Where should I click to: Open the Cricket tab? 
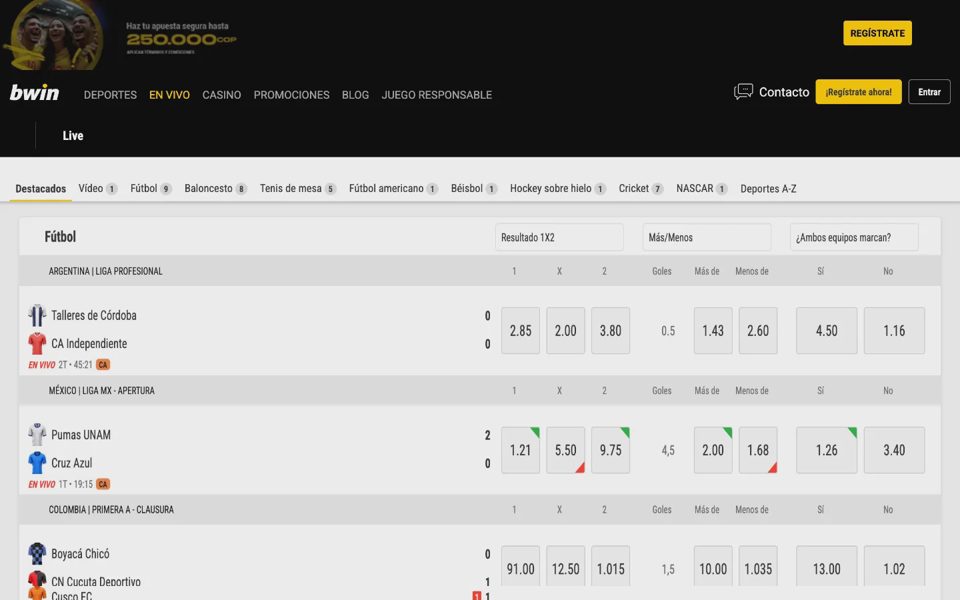click(x=640, y=189)
